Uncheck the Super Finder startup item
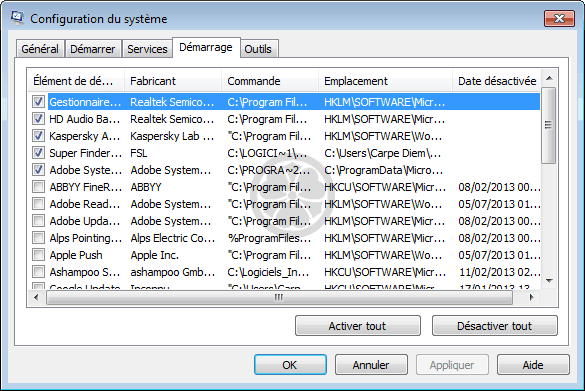This screenshot has height=391, width=585. point(38,153)
